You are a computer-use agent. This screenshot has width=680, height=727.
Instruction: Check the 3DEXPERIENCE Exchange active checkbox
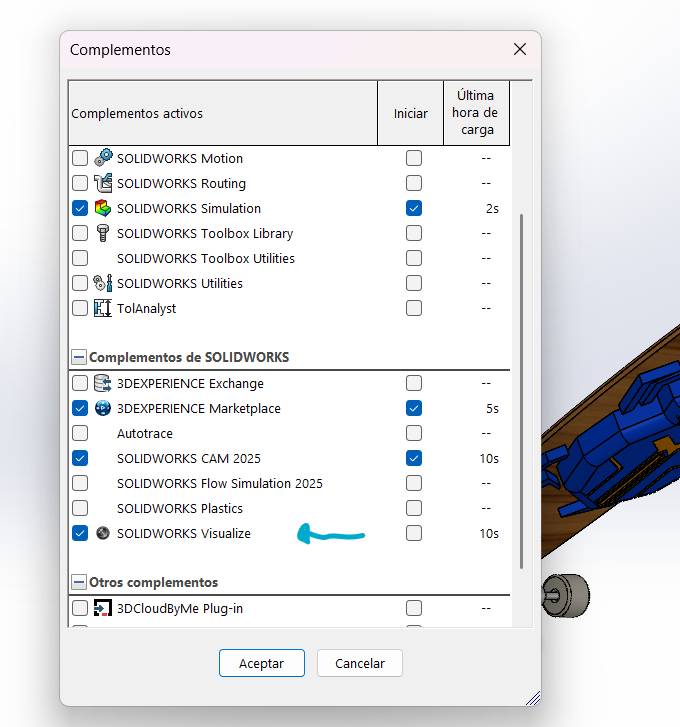tap(80, 383)
